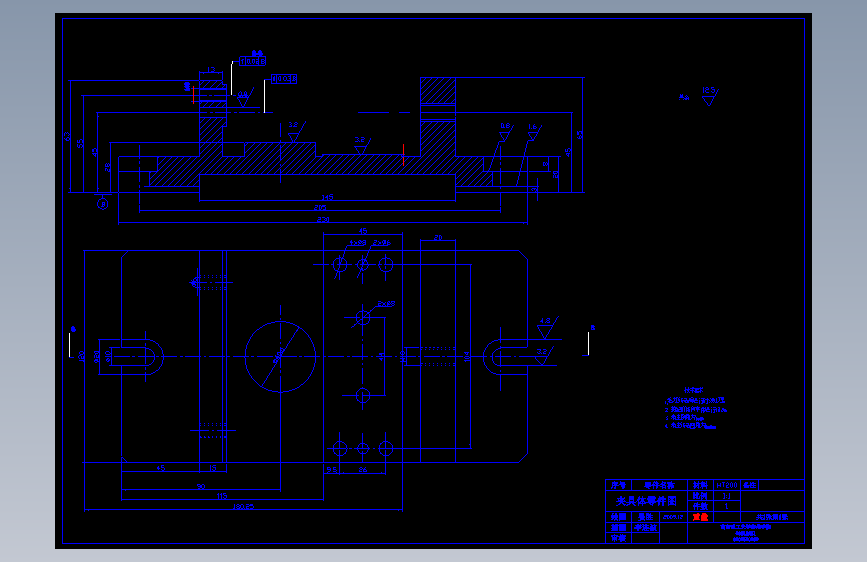Select the 65 height dimension at right
This screenshot has height=562, width=867.
pyautogui.click(x=579, y=134)
